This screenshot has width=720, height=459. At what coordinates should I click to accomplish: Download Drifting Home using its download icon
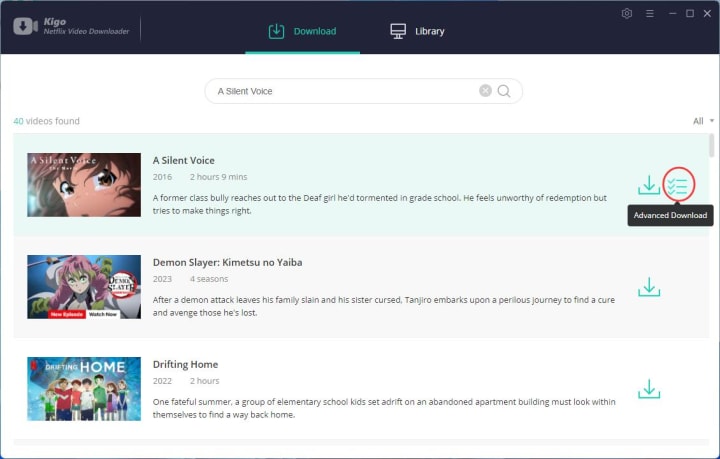649,389
